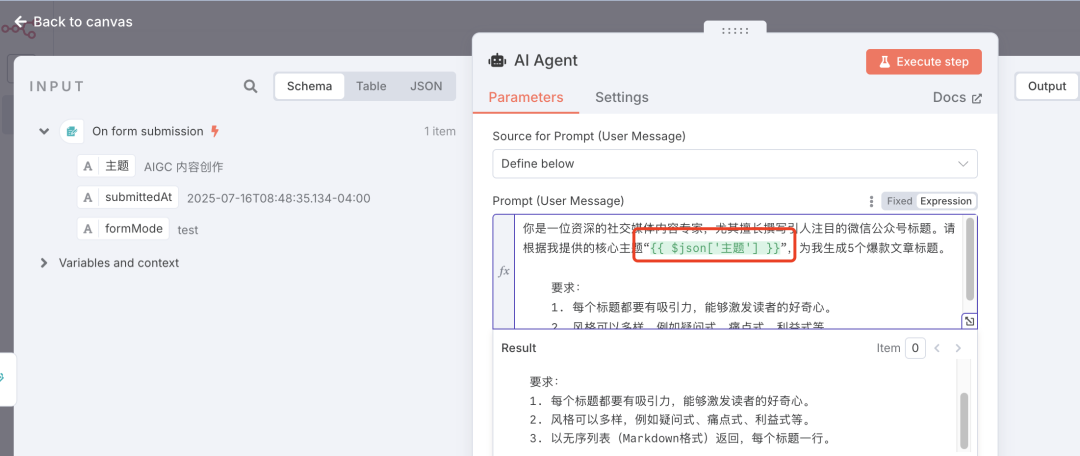Click the prompt editor scrollbar
The height and width of the screenshot is (456, 1080).
point(969,259)
